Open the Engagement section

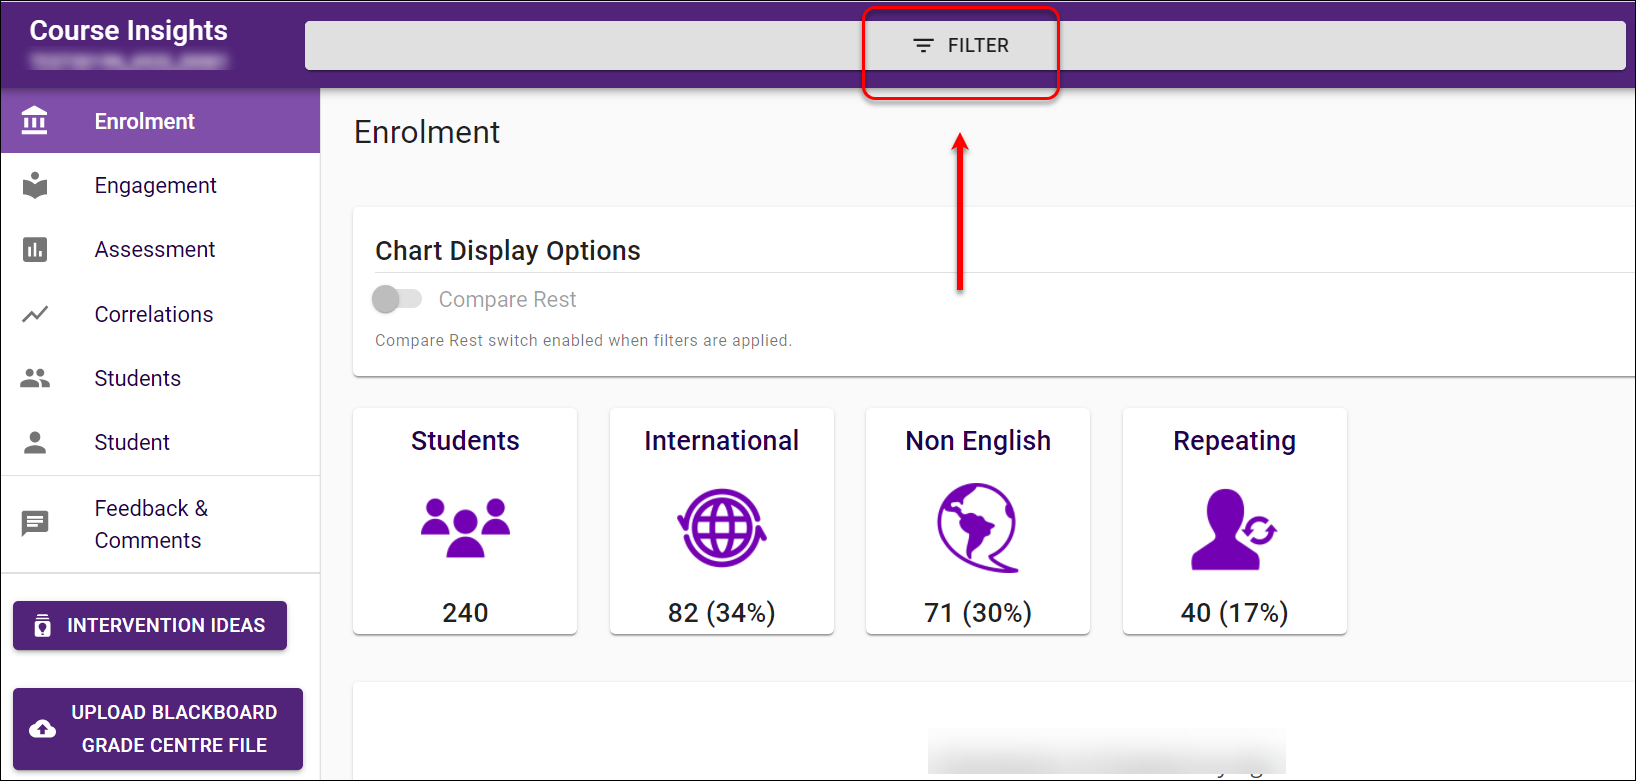point(155,185)
